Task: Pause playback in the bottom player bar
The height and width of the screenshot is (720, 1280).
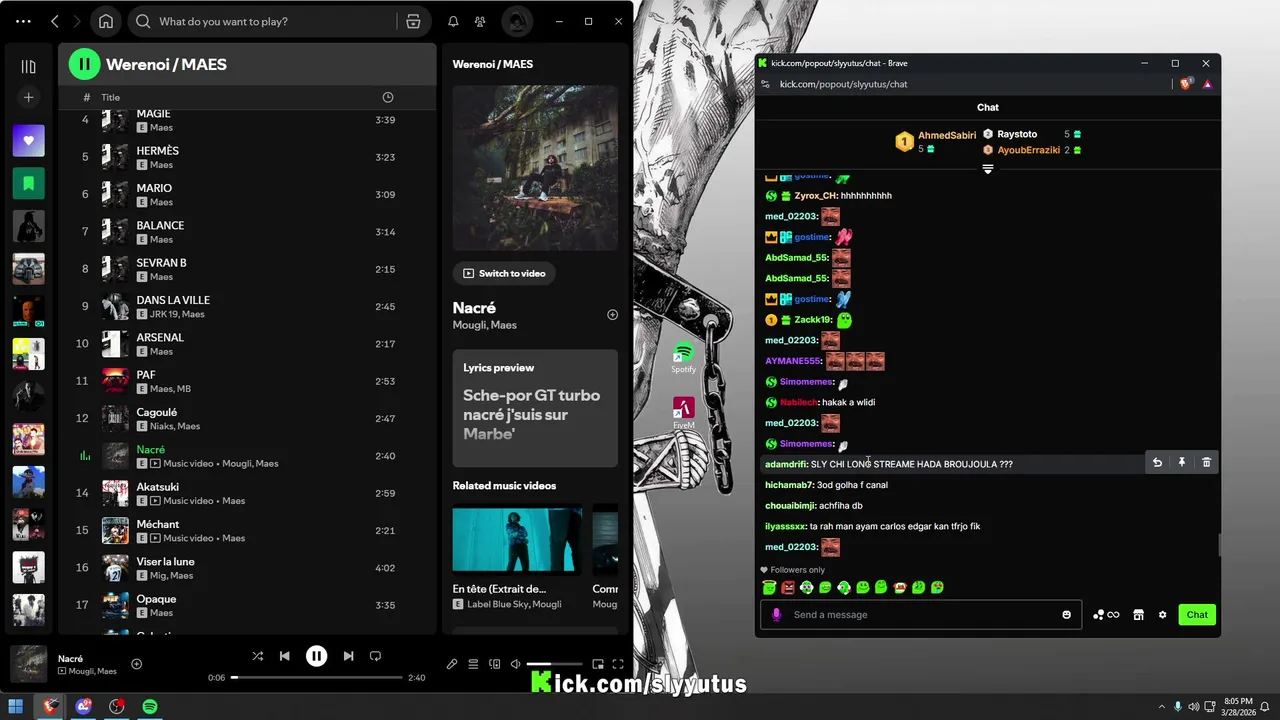Action: tap(316, 656)
